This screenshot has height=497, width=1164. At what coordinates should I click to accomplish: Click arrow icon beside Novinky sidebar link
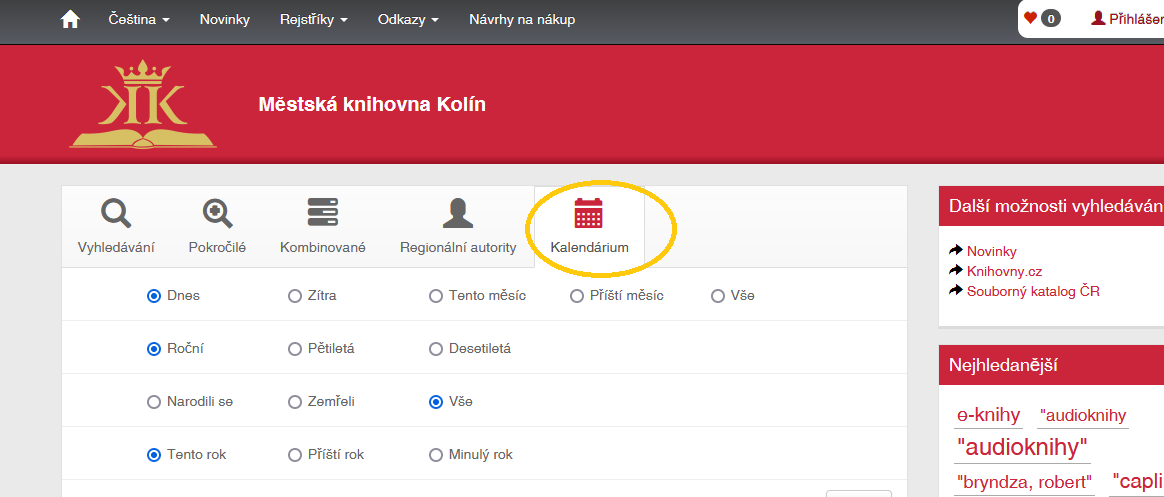956,250
